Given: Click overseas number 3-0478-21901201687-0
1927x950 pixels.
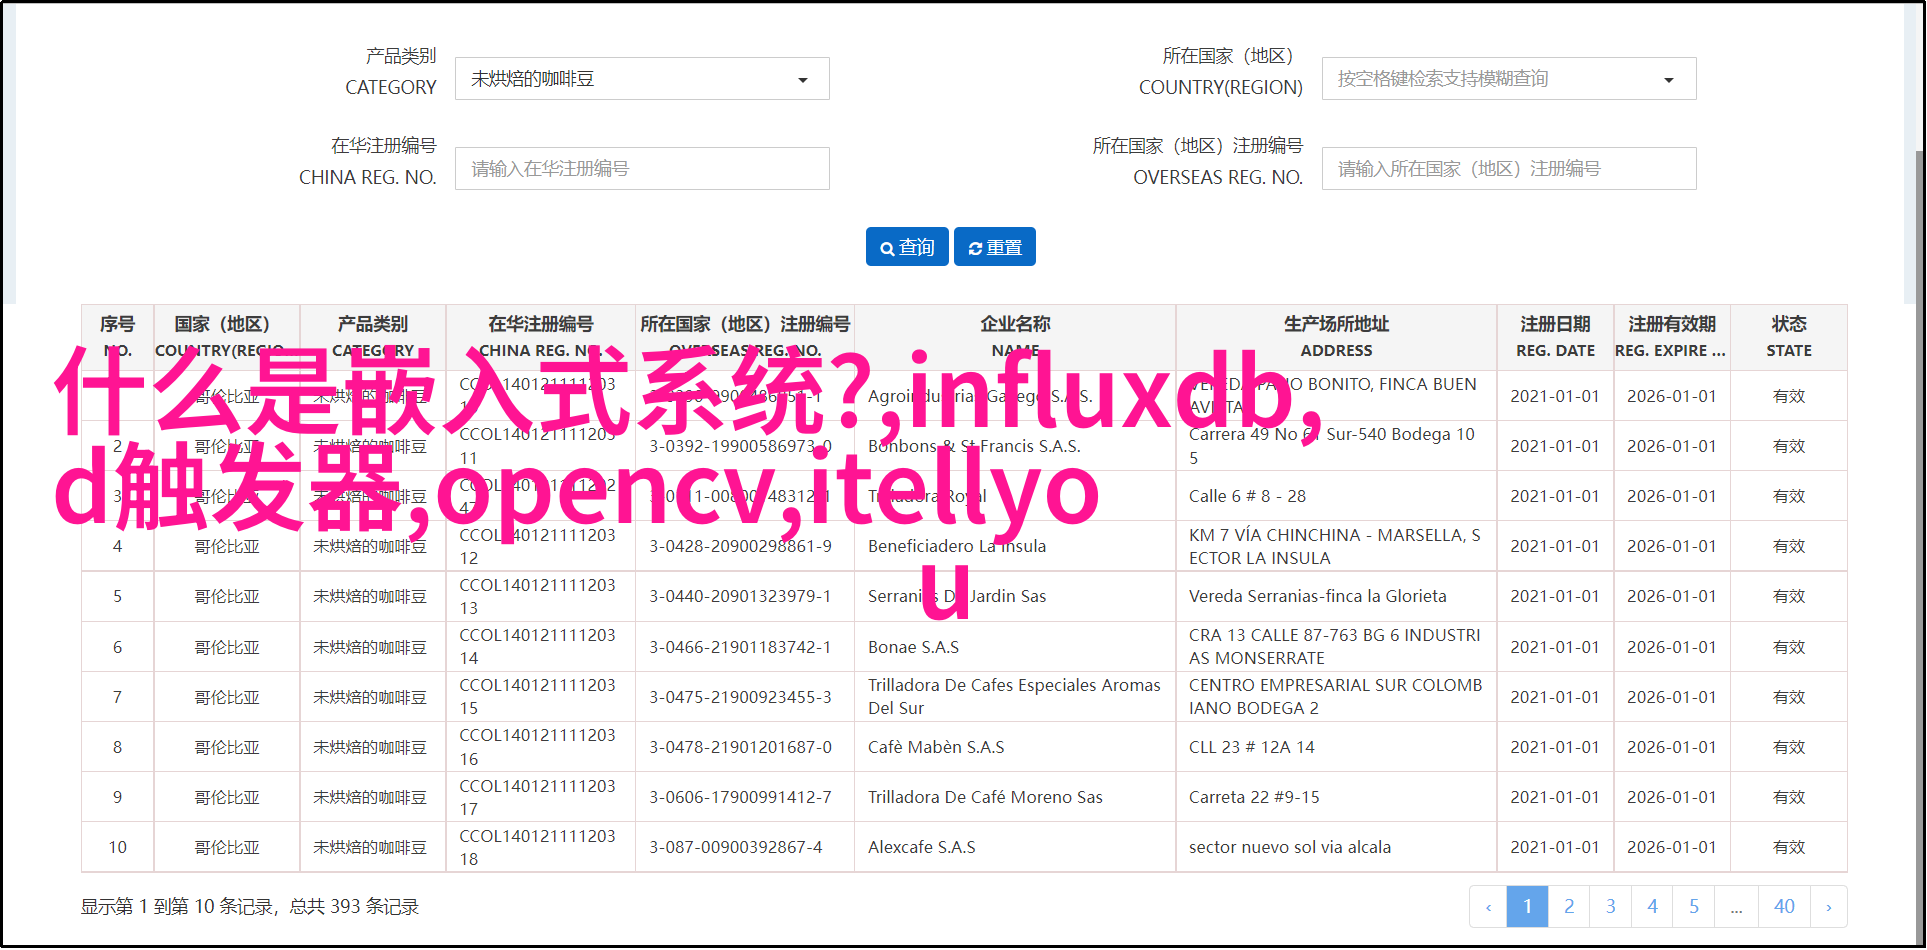Looking at the screenshot, I should point(740,747).
